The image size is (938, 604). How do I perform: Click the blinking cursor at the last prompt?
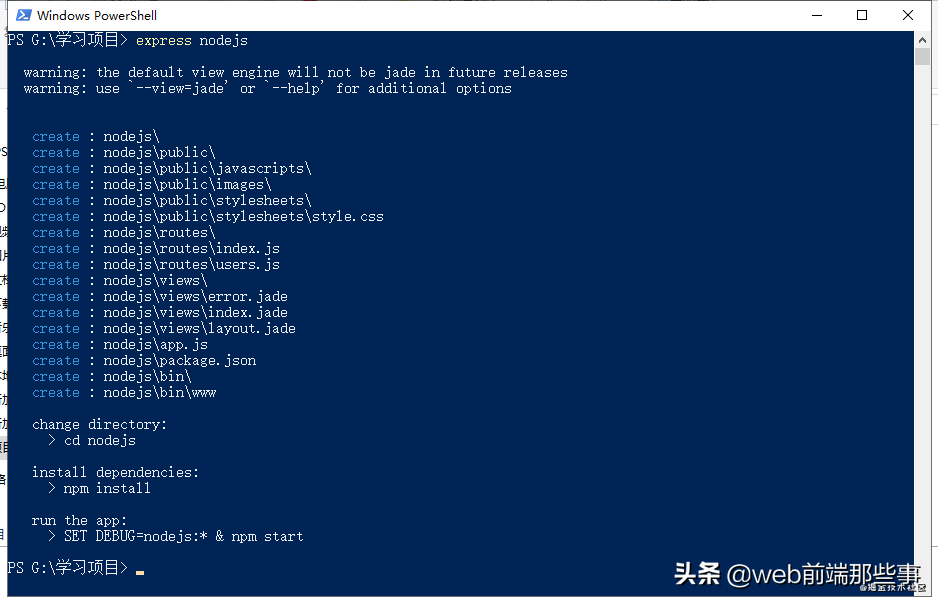tap(140, 571)
